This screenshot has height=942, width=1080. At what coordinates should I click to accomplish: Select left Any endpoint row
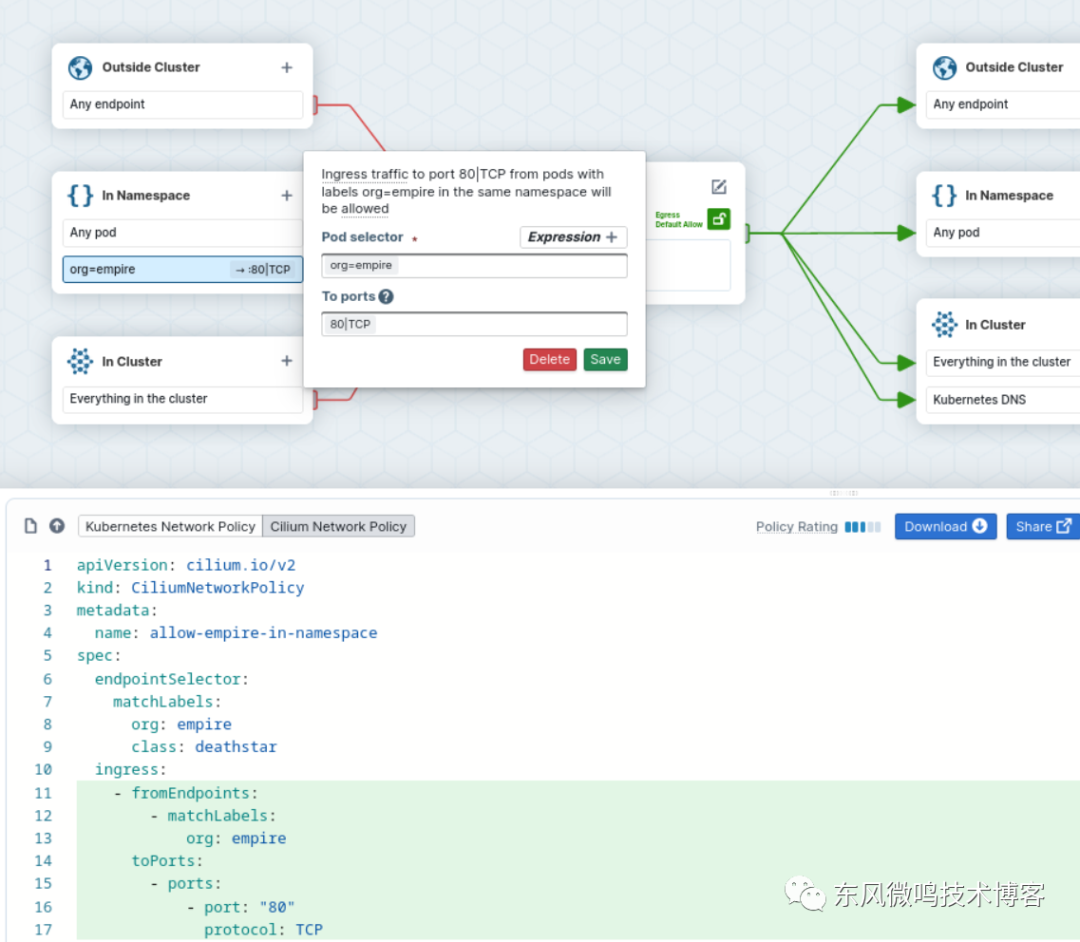pos(183,105)
